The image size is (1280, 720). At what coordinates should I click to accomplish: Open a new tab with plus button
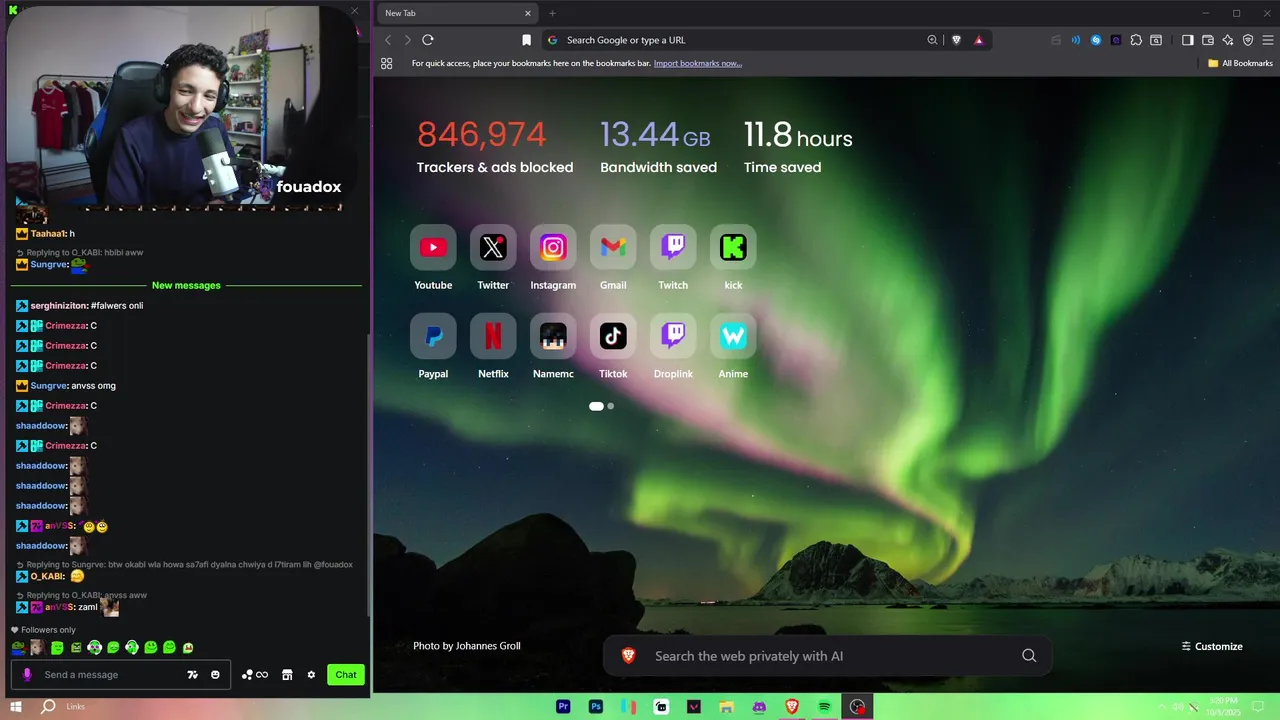552,13
